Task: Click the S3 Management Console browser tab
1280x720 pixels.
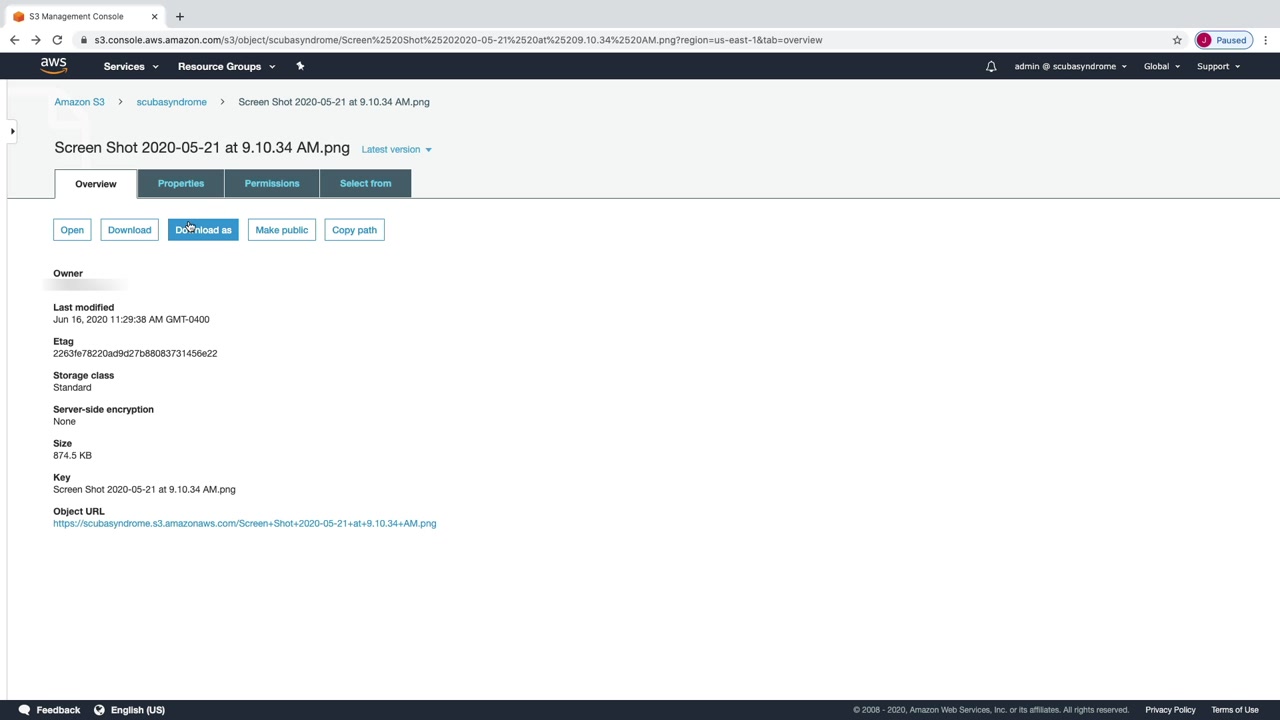Action: [x=84, y=16]
